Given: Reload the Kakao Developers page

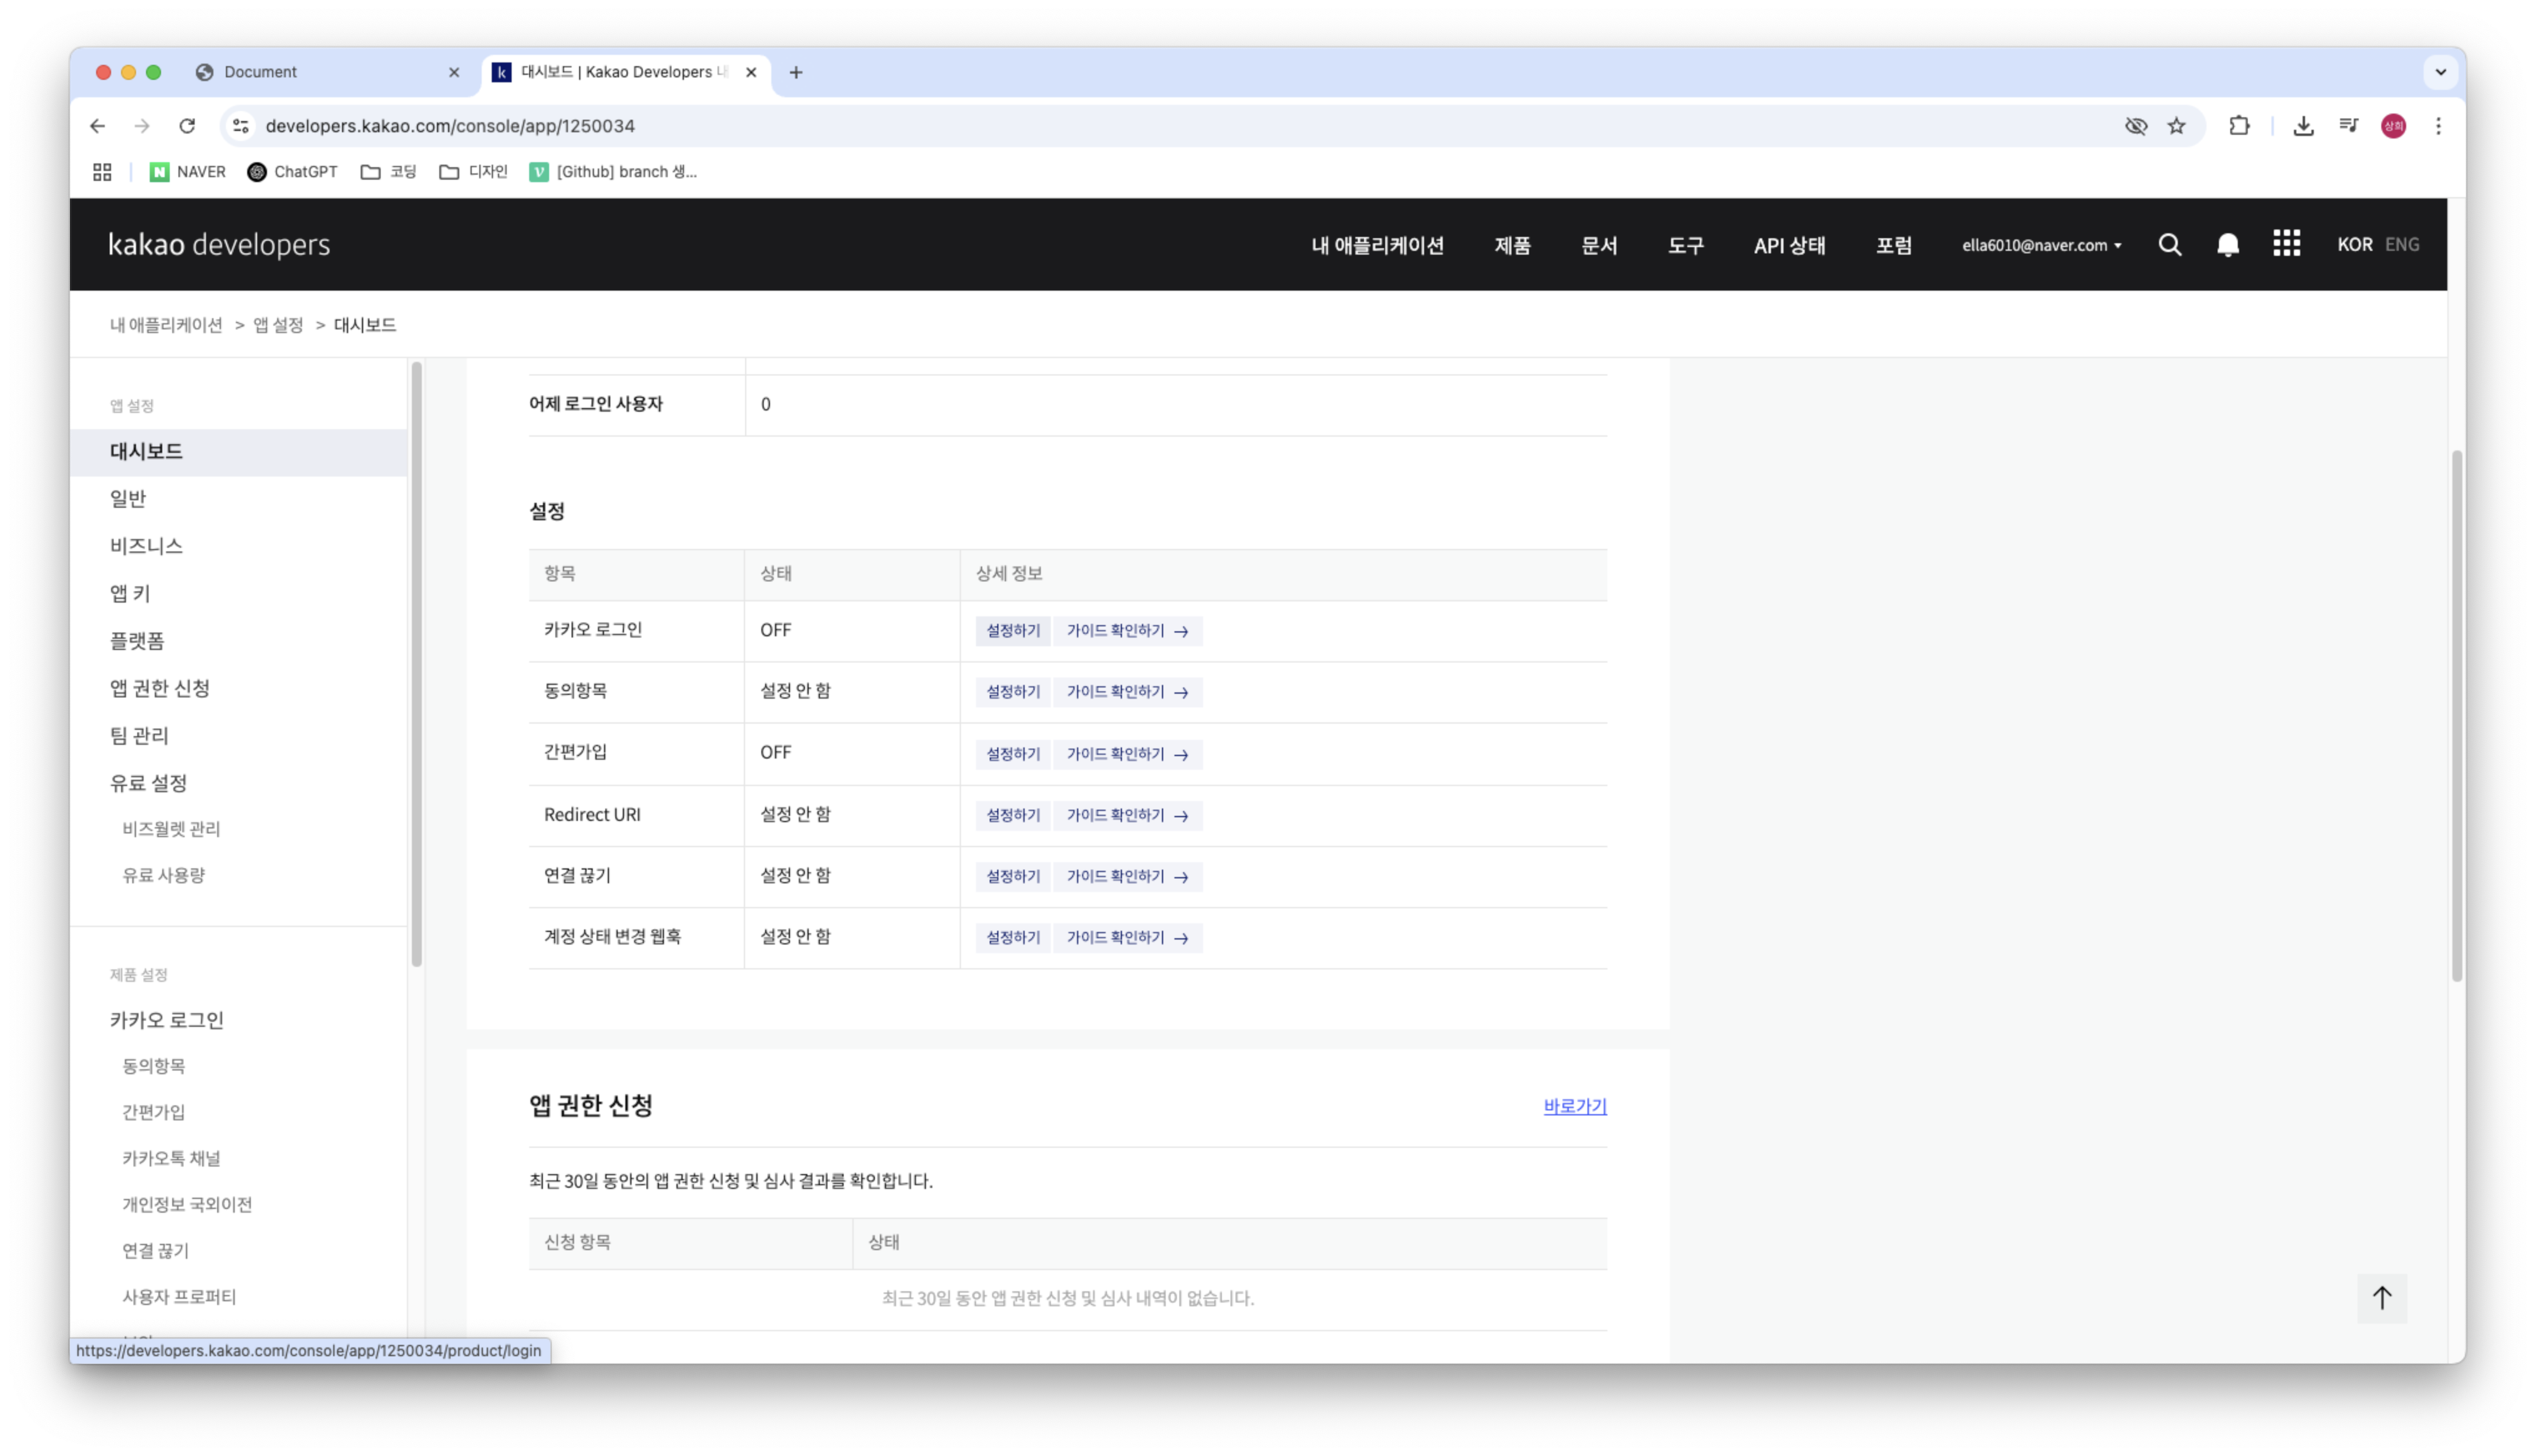Looking at the screenshot, I should pyautogui.click(x=187, y=126).
